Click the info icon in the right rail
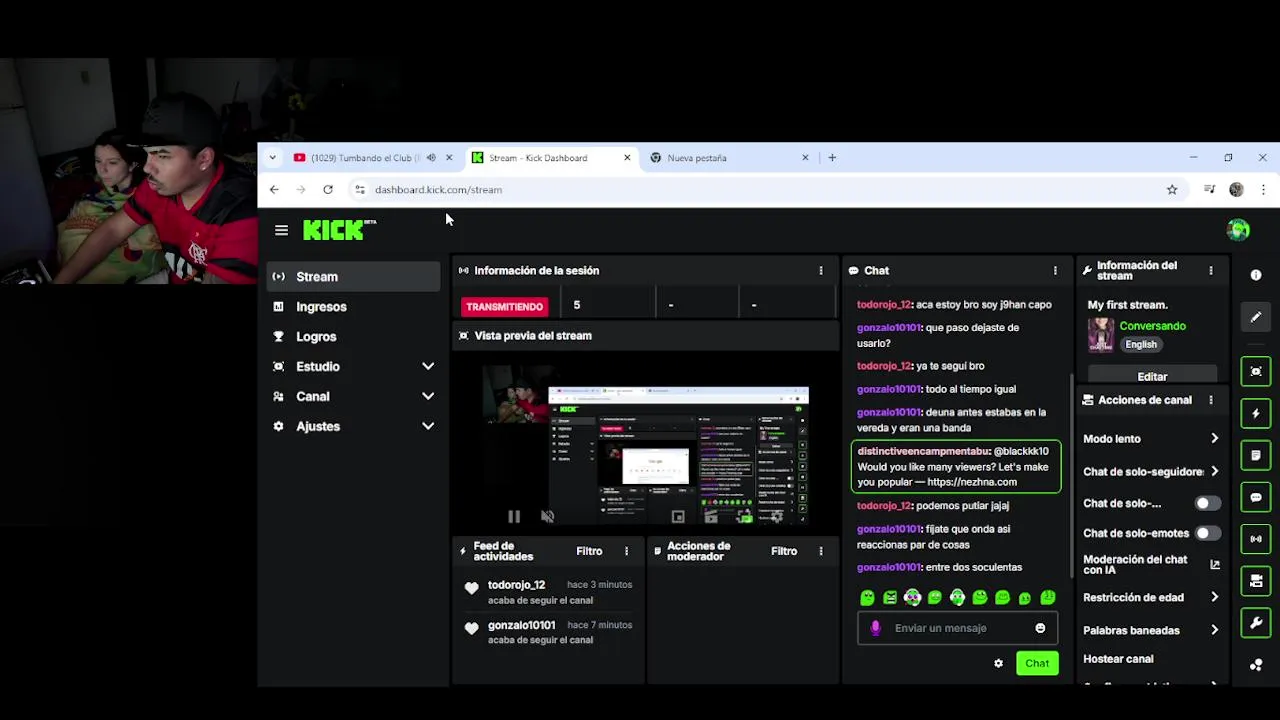Viewport: 1280px width, 720px height. pyautogui.click(x=1256, y=275)
